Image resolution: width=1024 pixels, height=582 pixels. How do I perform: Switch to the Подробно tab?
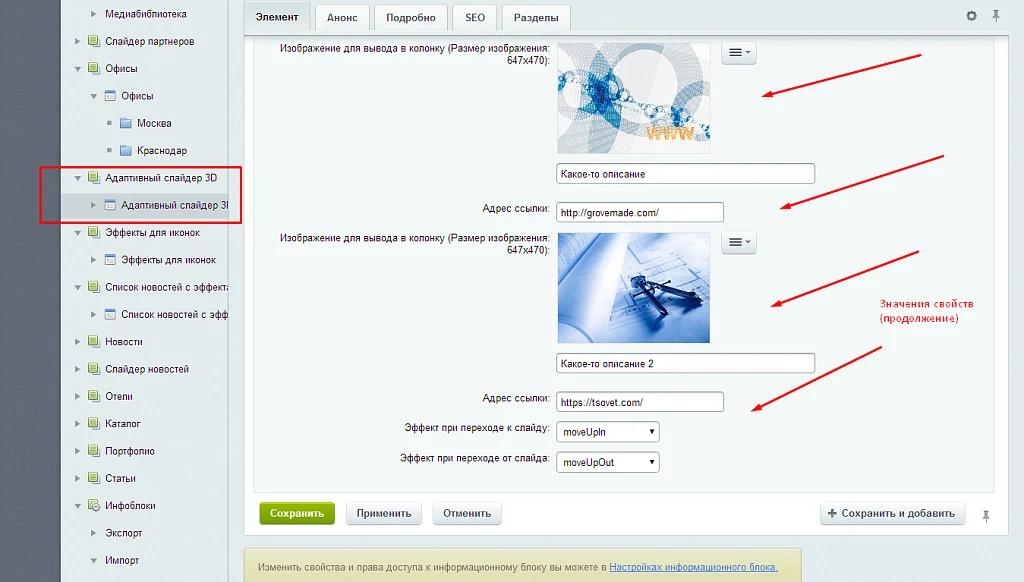click(411, 18)
